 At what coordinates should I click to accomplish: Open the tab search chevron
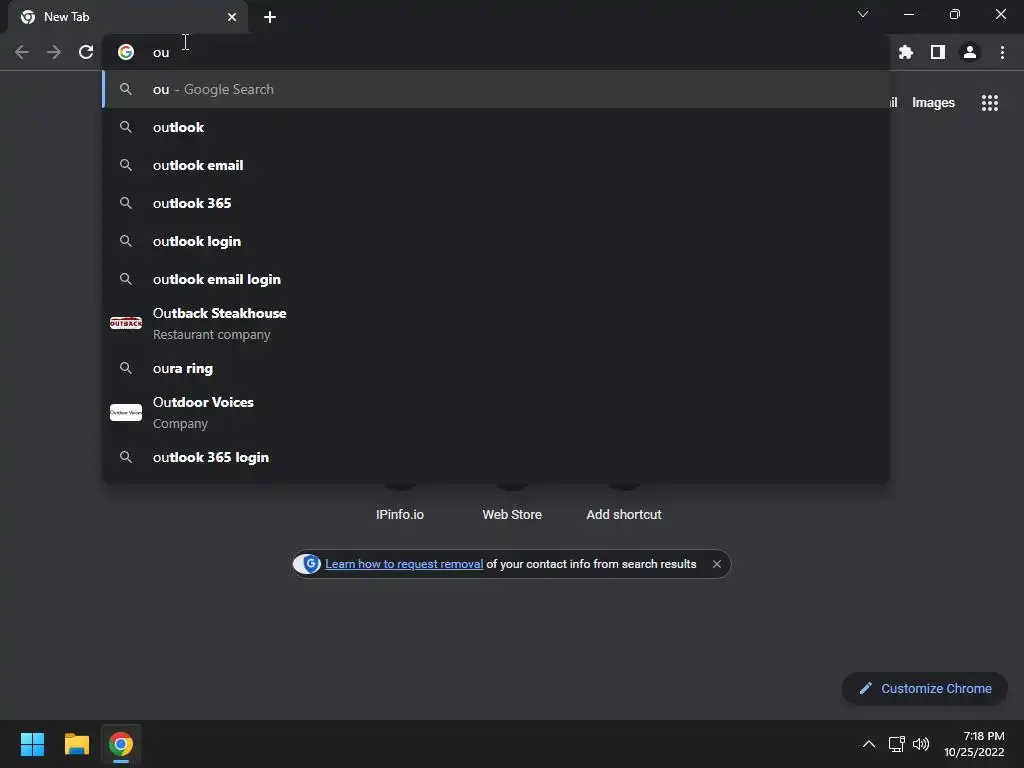pyautogui.click(x=863, y=14)
